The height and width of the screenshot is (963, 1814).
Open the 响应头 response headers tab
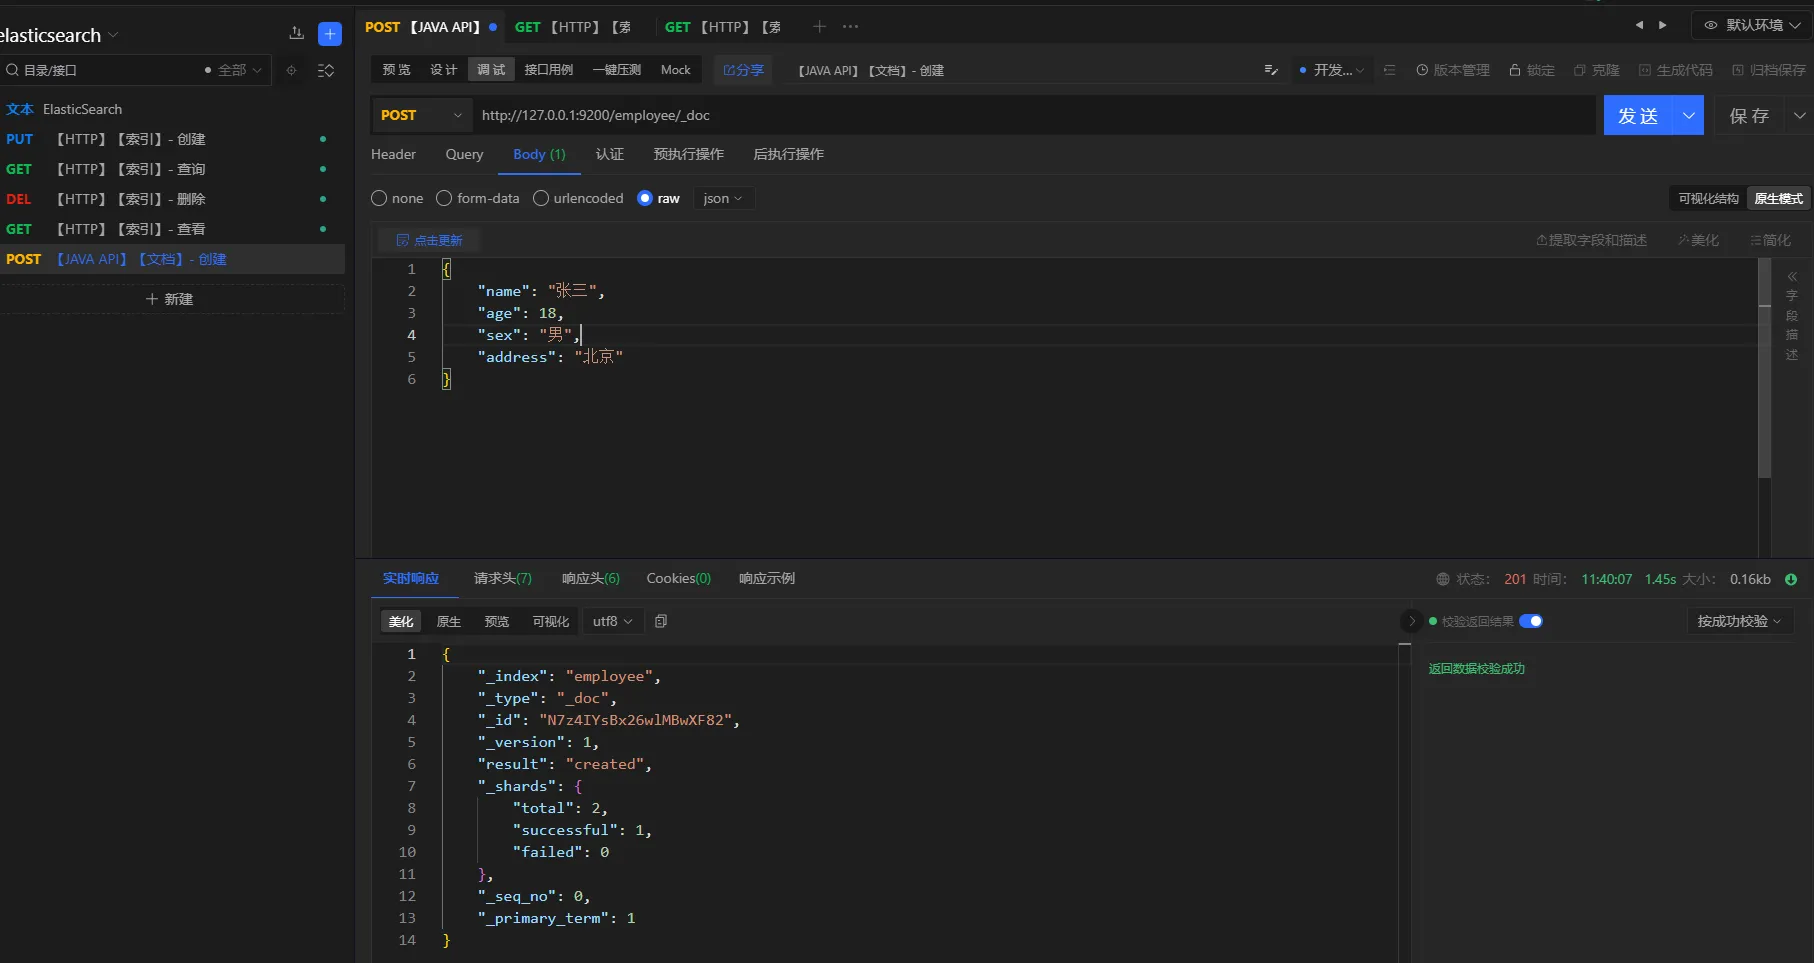pyautogui.click(x=590, y=578)
